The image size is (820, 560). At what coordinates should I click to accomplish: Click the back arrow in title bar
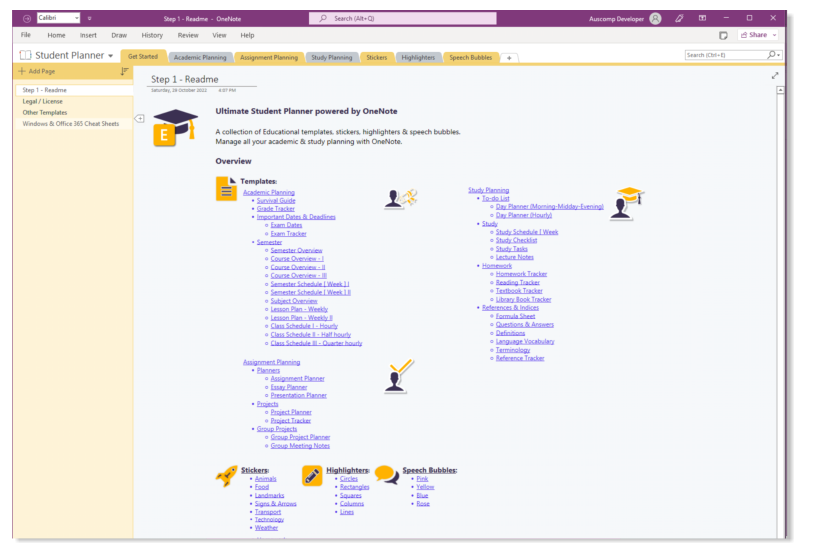click(27, 18)
